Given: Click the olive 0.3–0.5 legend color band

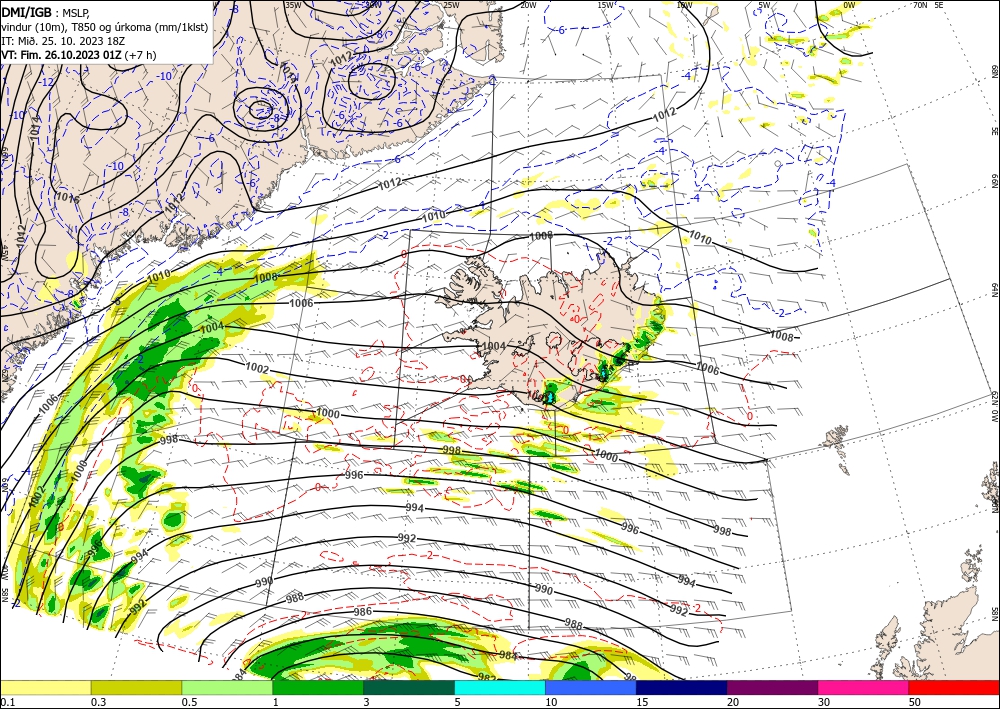Looking at the screenshot, I should point(136,687).
